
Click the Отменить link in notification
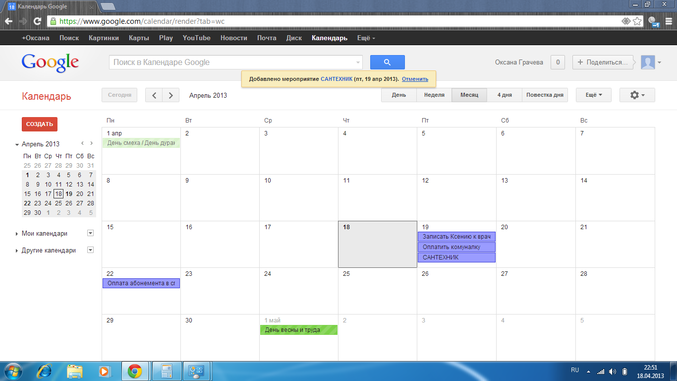[414, 79]
